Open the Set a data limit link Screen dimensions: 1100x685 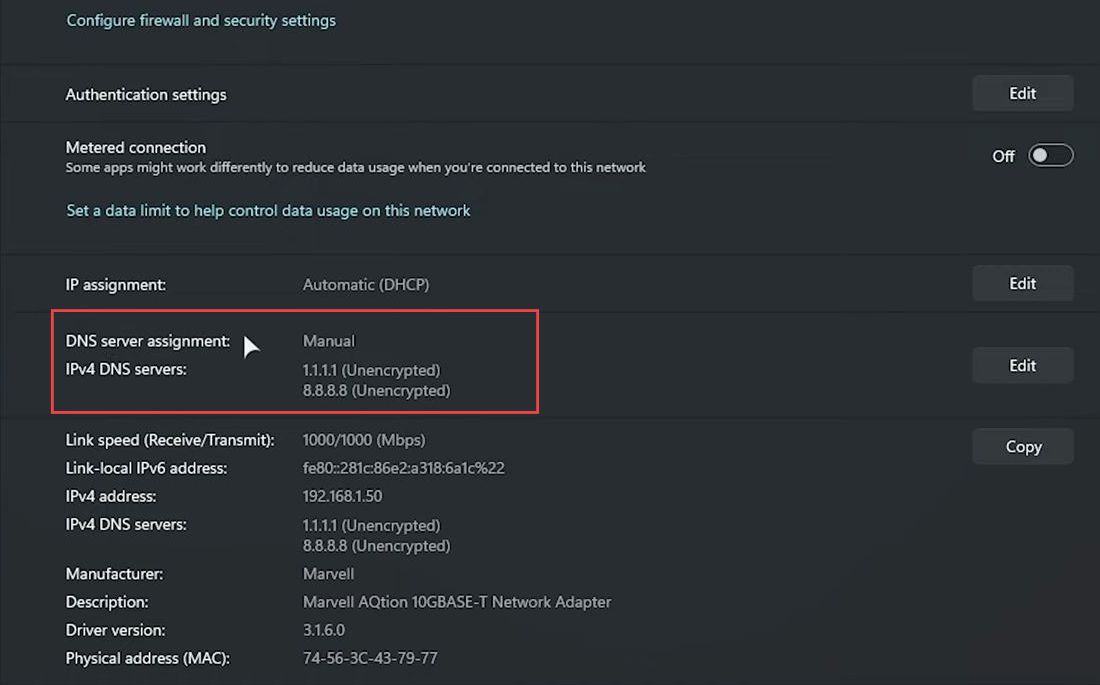pos(268,211)
